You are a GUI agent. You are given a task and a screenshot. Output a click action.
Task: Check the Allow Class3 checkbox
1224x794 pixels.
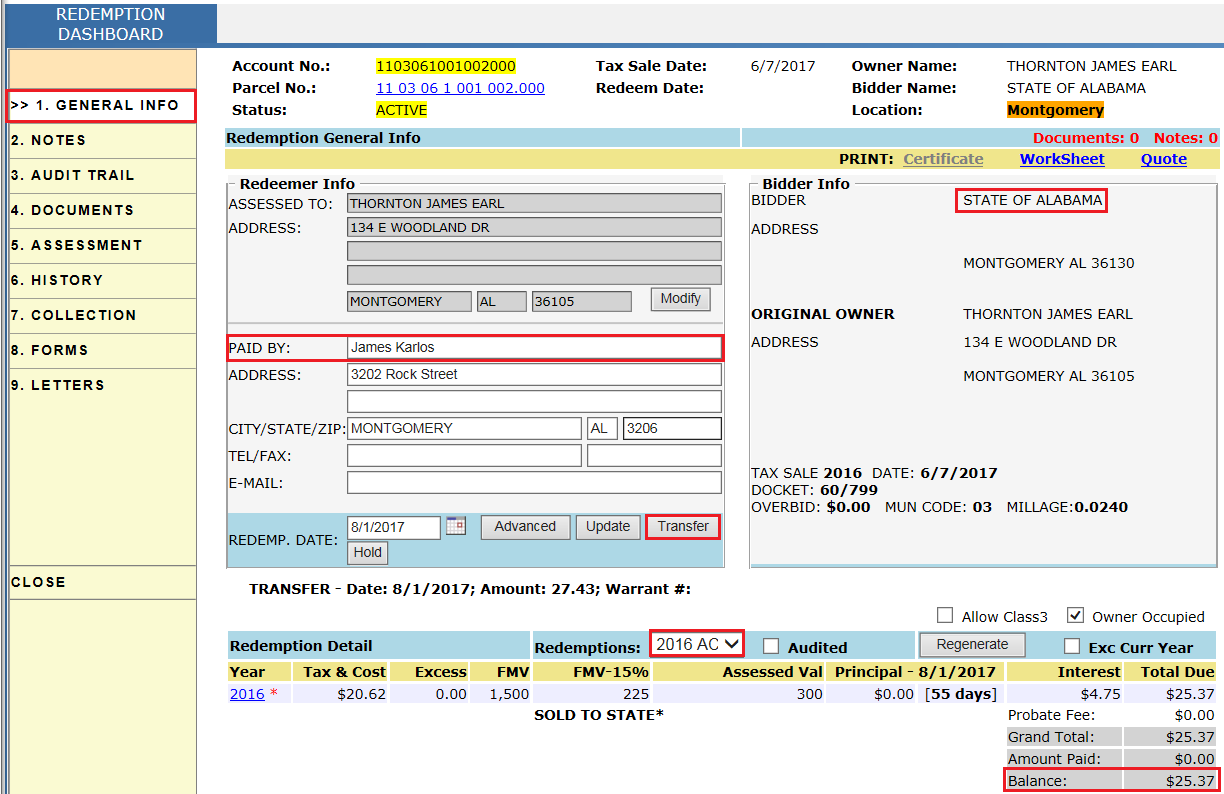[945, 616]
